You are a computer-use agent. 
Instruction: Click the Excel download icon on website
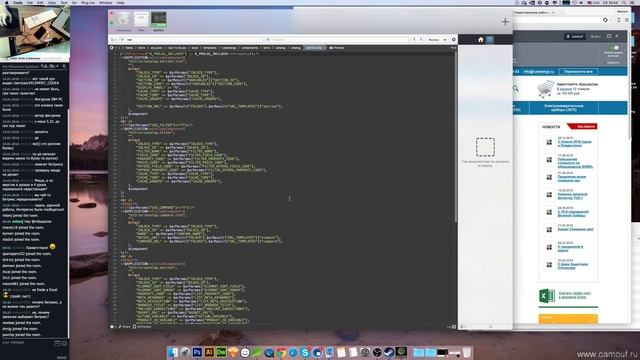547,296
